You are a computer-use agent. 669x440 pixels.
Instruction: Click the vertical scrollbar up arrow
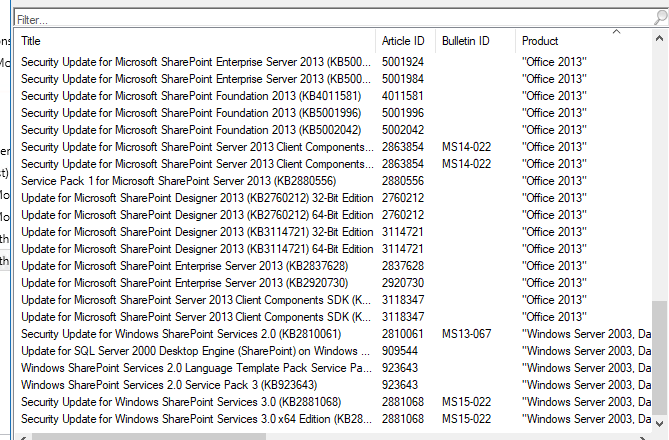[x=659, y=38]
